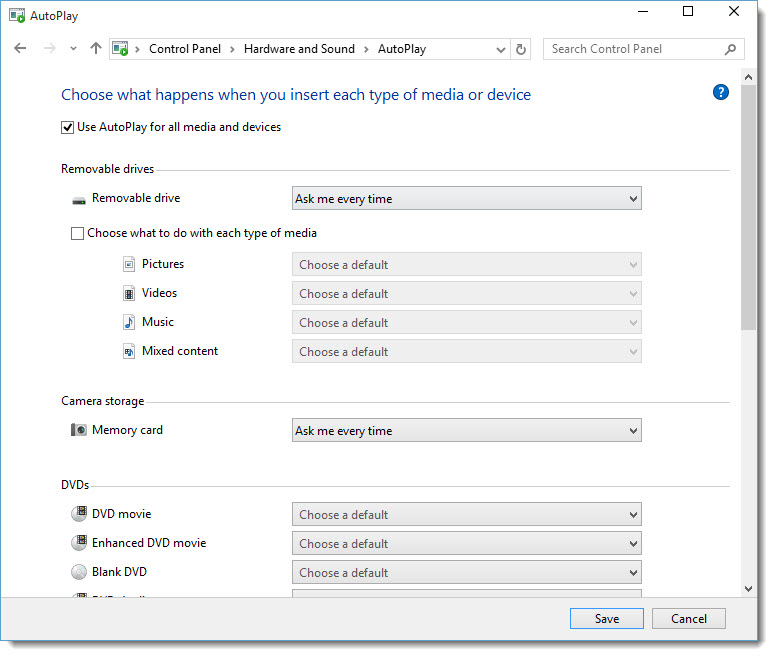Click the AutoPlay icon in address bar

pyautogui.click(x=120, y=49)
